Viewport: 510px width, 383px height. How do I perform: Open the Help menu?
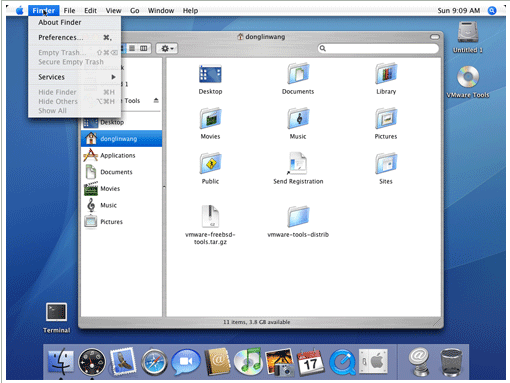coord(190,10)
